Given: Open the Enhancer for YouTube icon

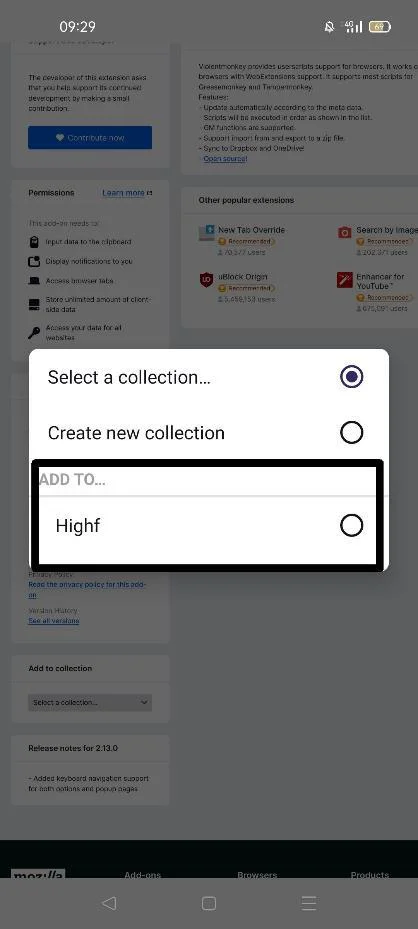Looking at the screenshot, I should click(345, 280).
